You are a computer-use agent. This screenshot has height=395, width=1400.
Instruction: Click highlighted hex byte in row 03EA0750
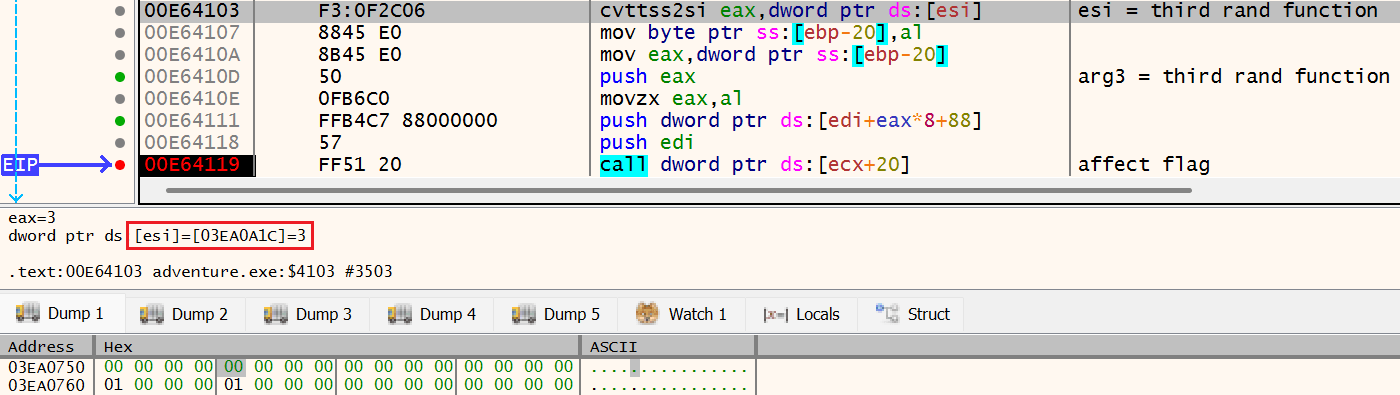pos(233,367)
